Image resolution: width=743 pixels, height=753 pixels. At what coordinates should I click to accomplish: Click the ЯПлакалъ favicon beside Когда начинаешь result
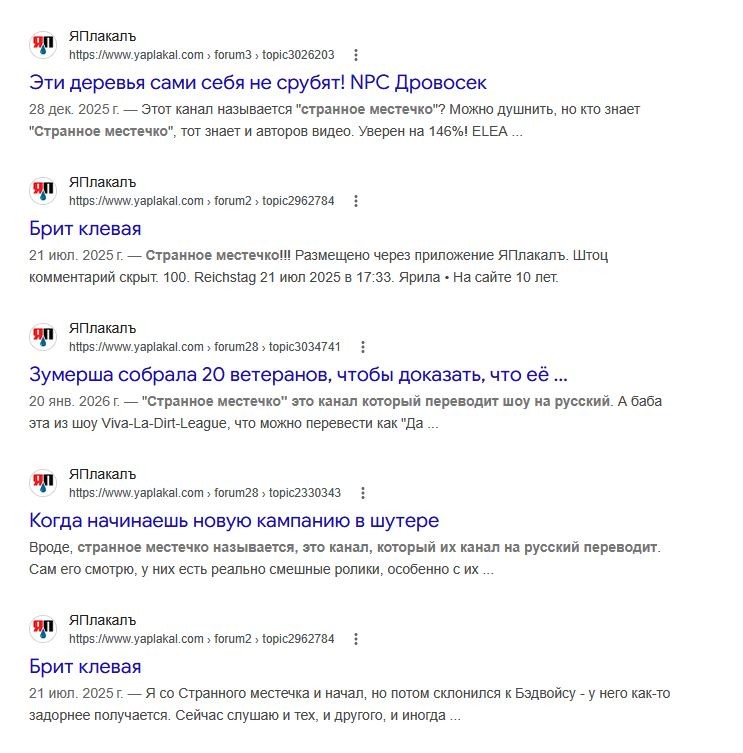click(x=43, y=483)
